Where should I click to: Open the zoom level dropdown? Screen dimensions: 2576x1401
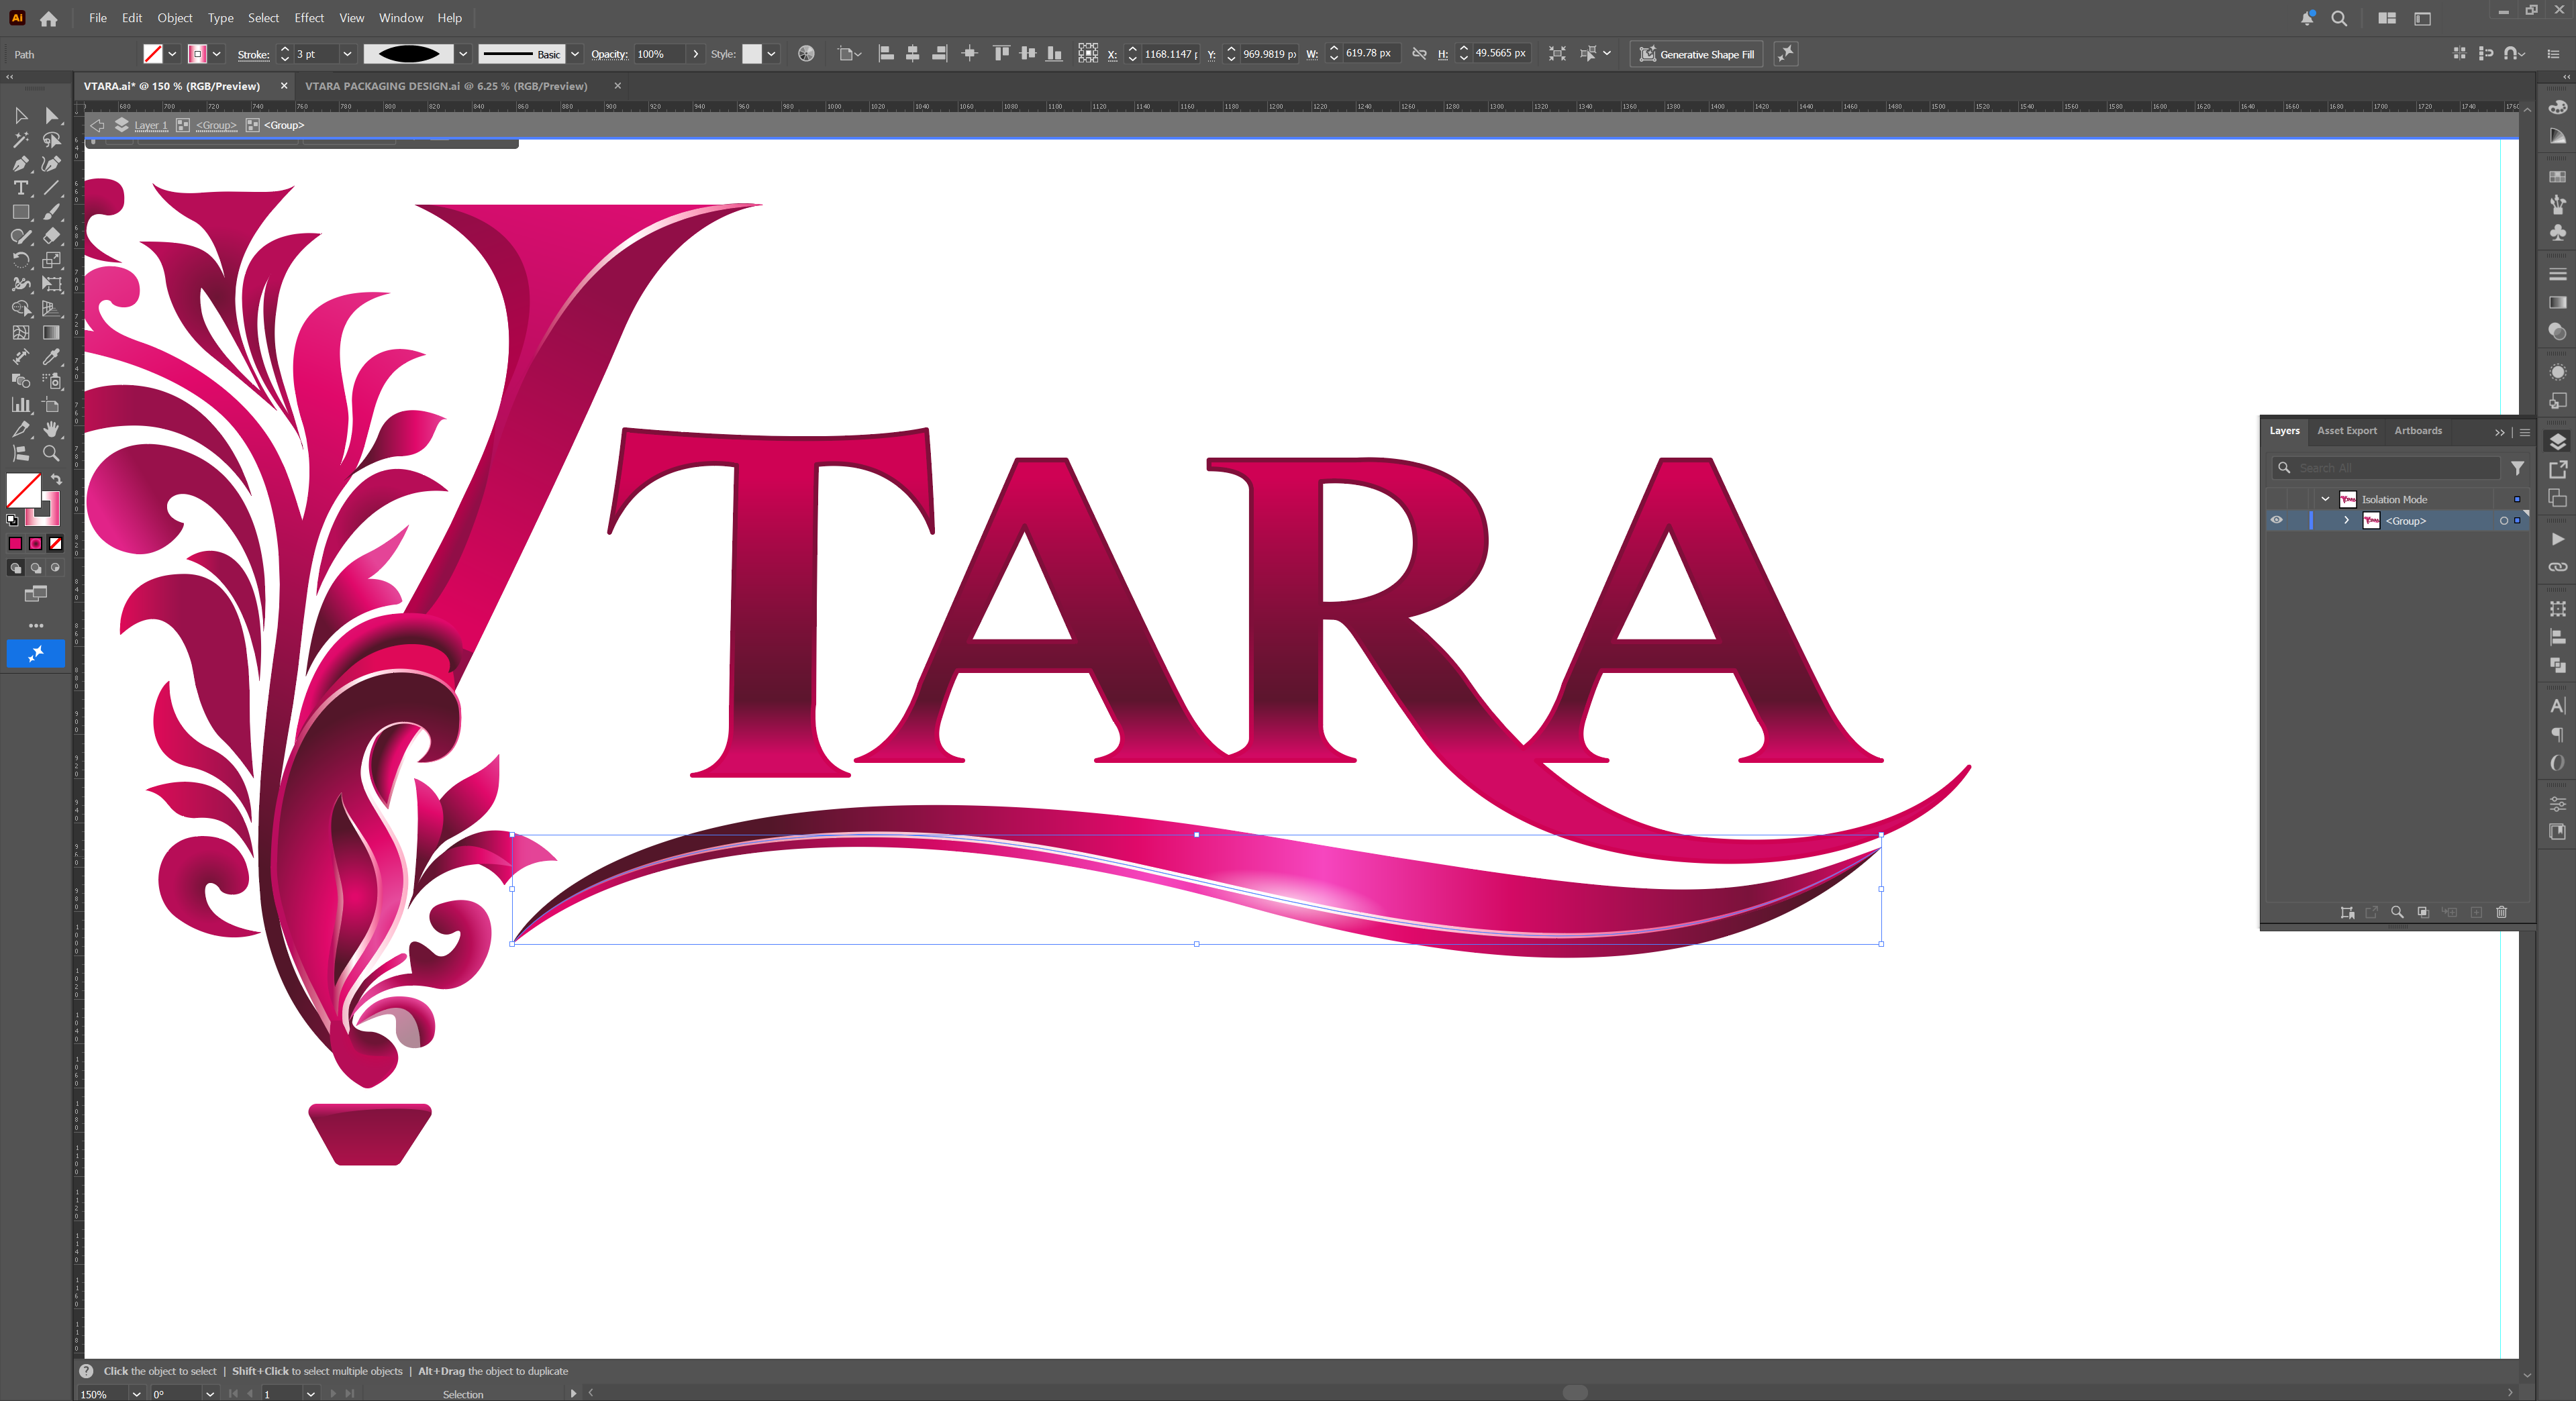[x=136, y=1393]
